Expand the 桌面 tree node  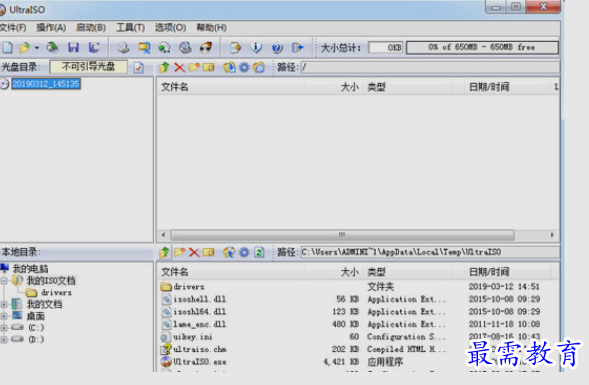pyautogui.click(x=4, y=316)
